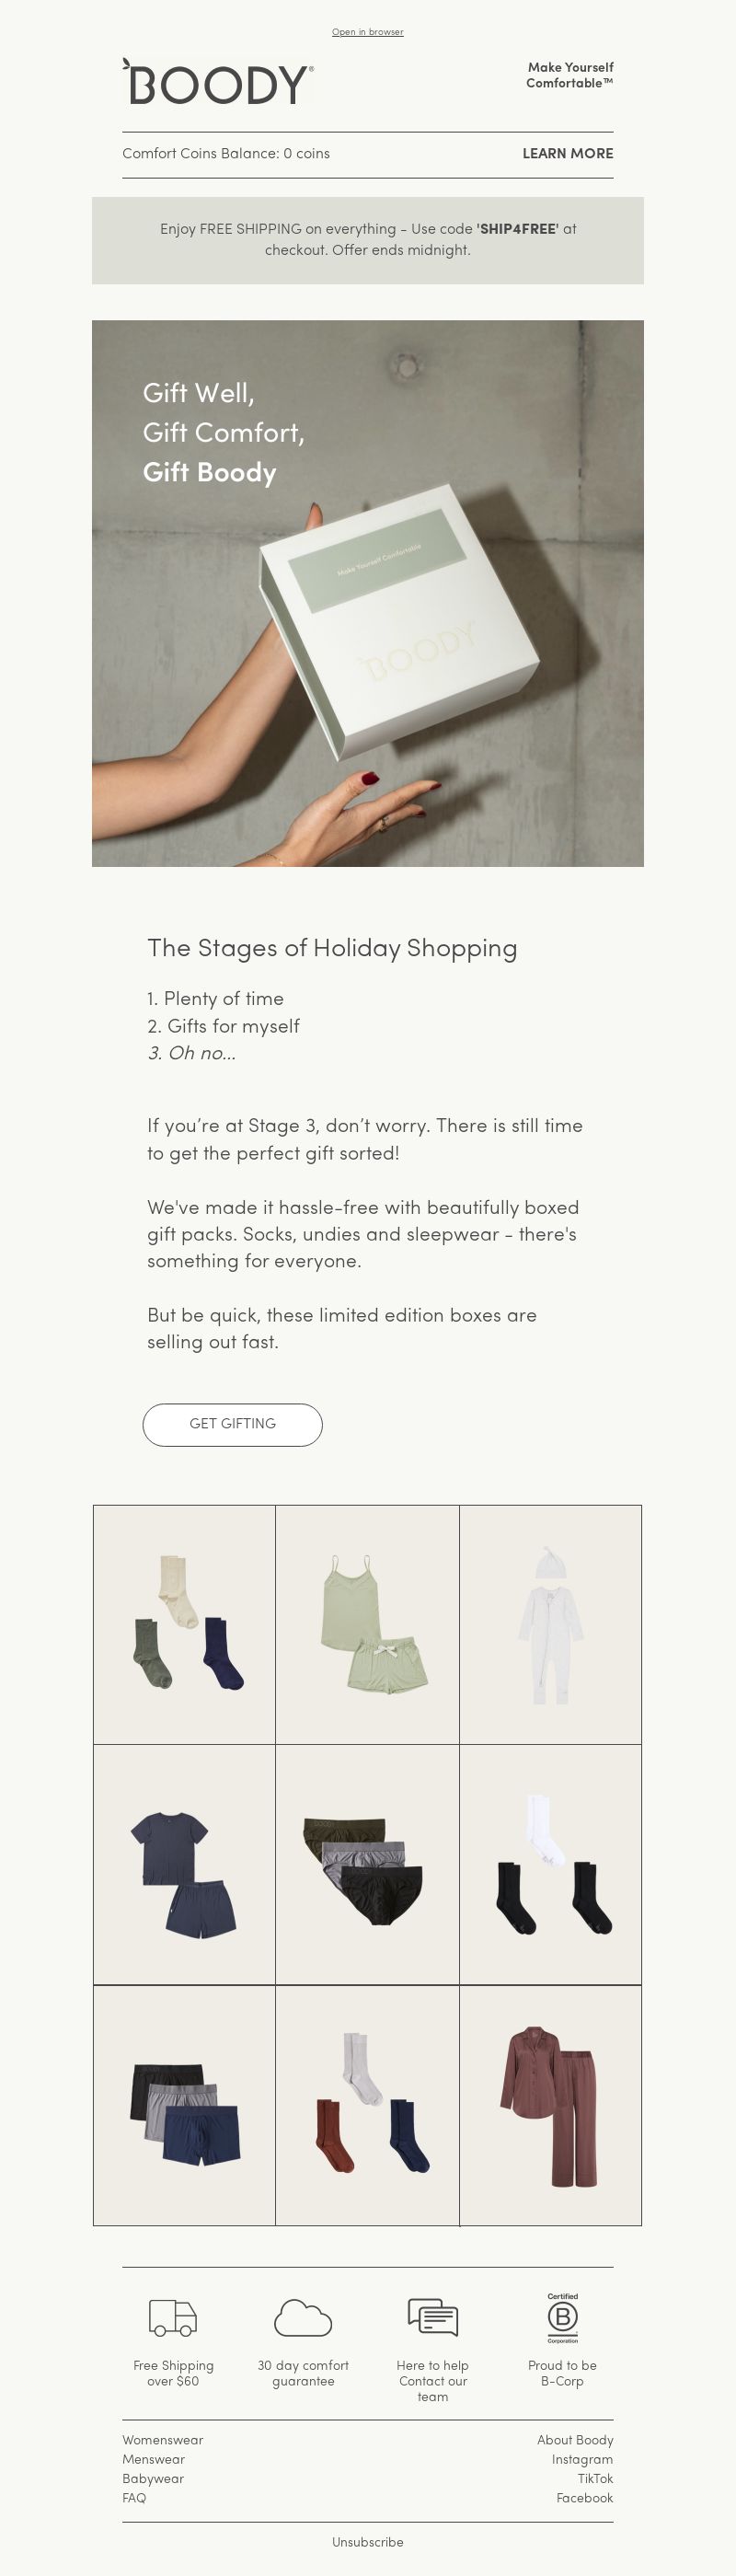The height and width of the screenshot is (2576, 736).
Task: Open the email in browser link
Action: [368, 32]
